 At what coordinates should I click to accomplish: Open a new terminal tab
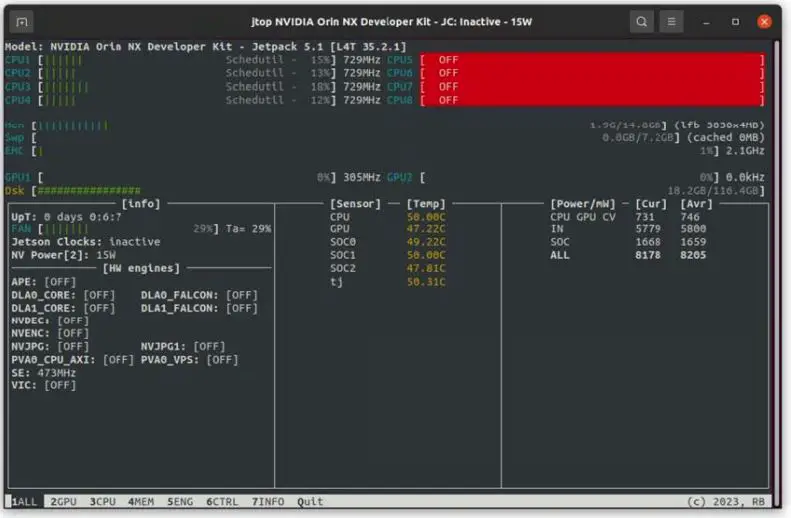pos(22,21)
